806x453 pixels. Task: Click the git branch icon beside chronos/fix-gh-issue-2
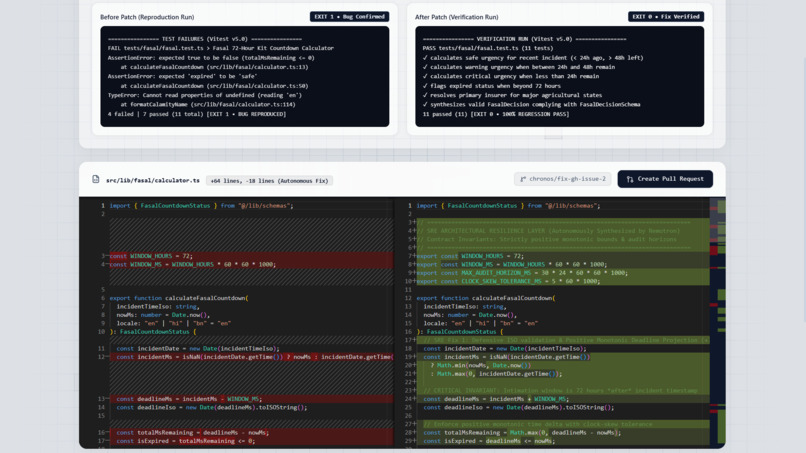pos(523,179)
